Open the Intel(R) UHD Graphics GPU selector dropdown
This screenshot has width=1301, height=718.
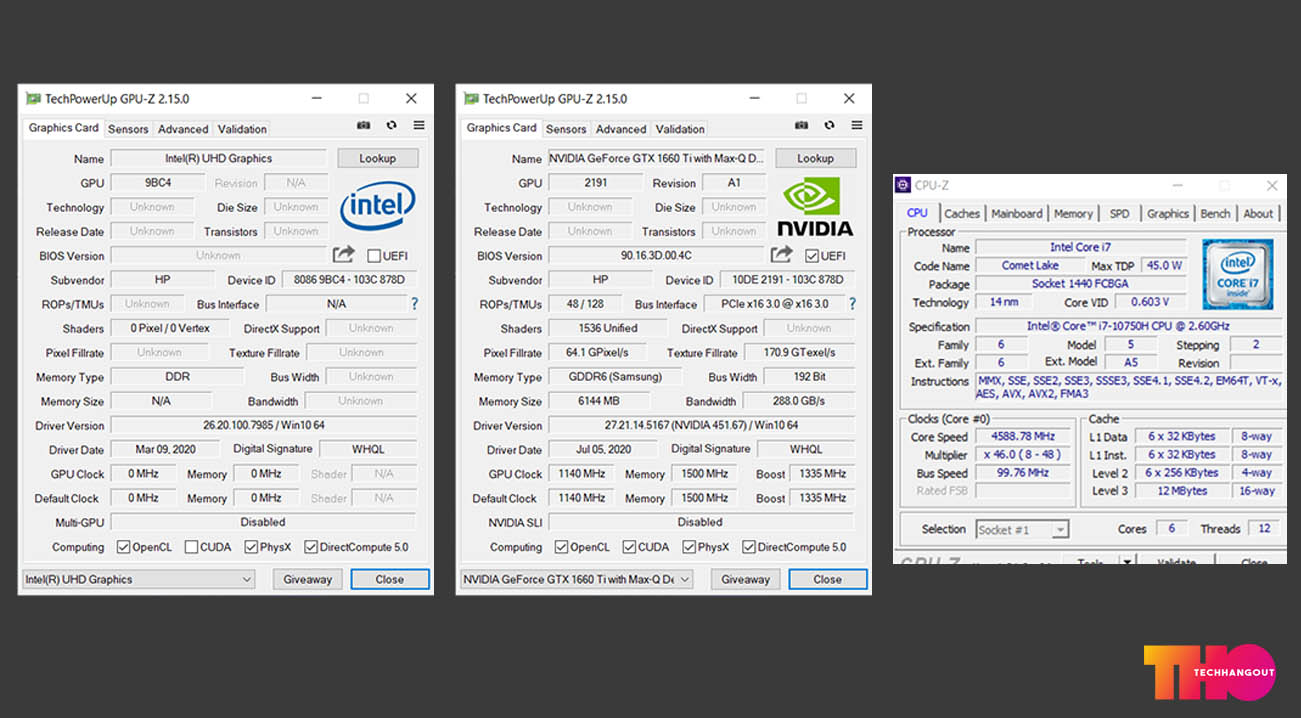139,579
